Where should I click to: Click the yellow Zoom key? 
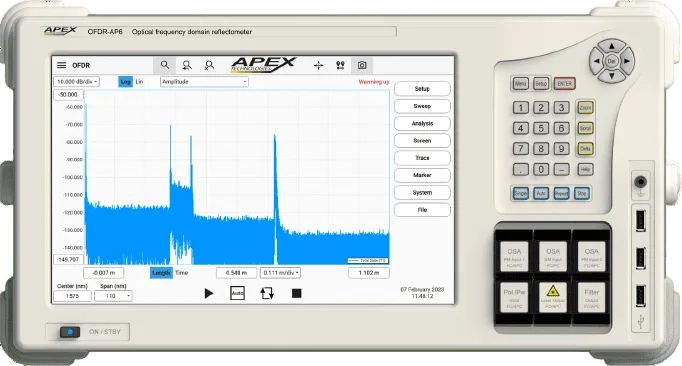pyautogui.click(x=585, y=108)
